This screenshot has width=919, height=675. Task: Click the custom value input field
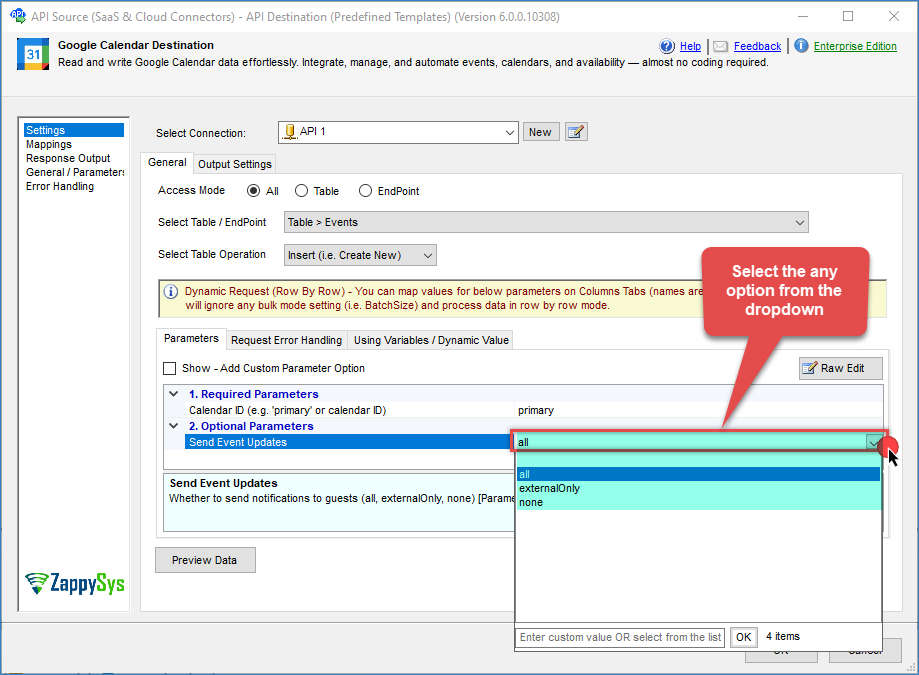620,637
